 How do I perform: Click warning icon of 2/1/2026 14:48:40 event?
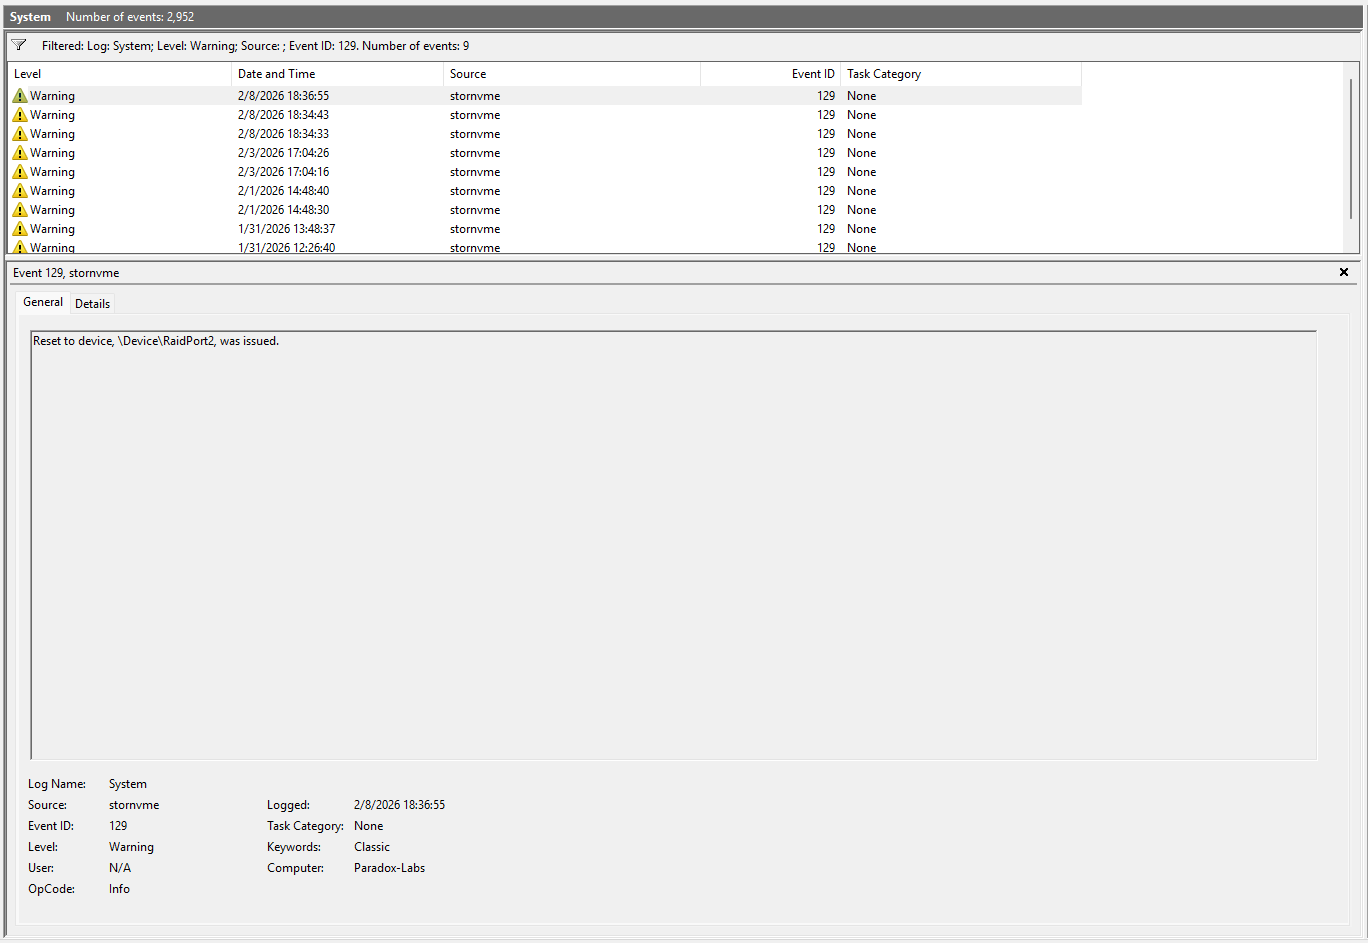click(20, 191)
